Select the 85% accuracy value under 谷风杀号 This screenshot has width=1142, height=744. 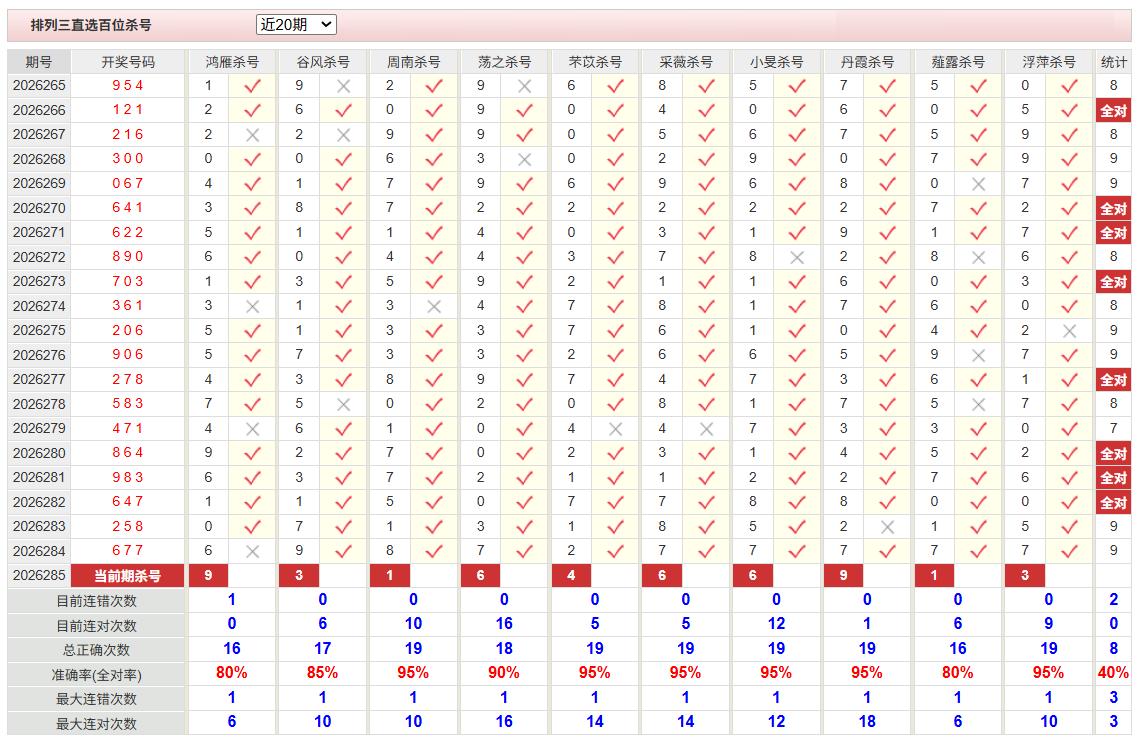click(323, 673)
